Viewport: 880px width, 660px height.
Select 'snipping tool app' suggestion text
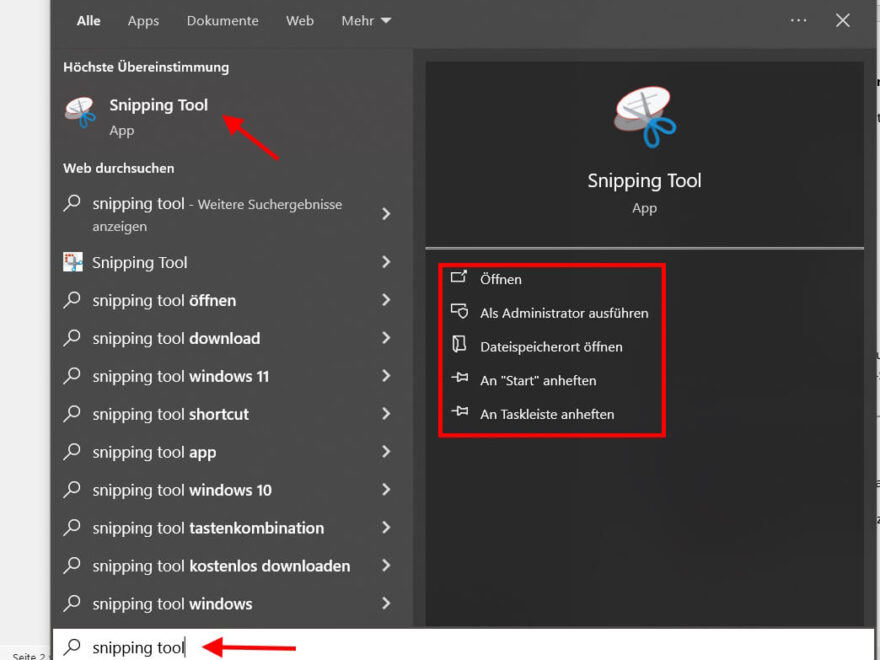[x=154, y=452]
